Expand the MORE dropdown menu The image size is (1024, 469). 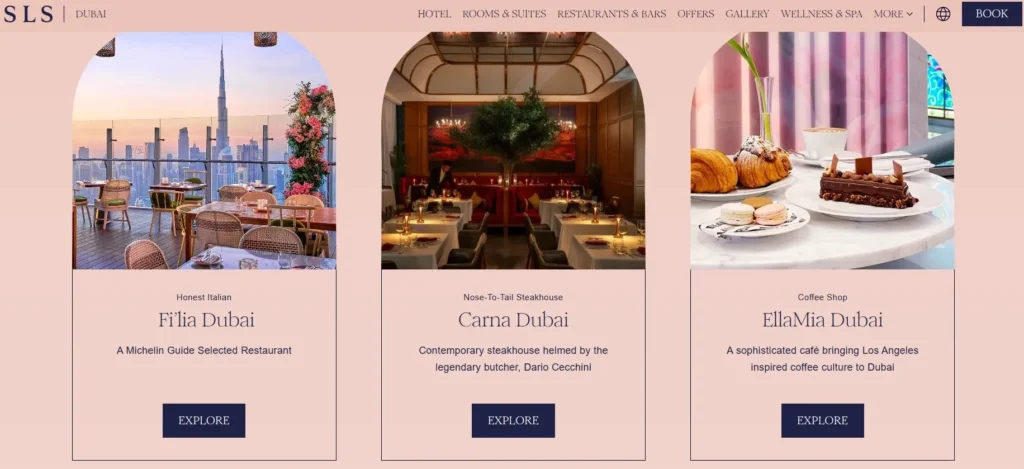pos(893,14)
